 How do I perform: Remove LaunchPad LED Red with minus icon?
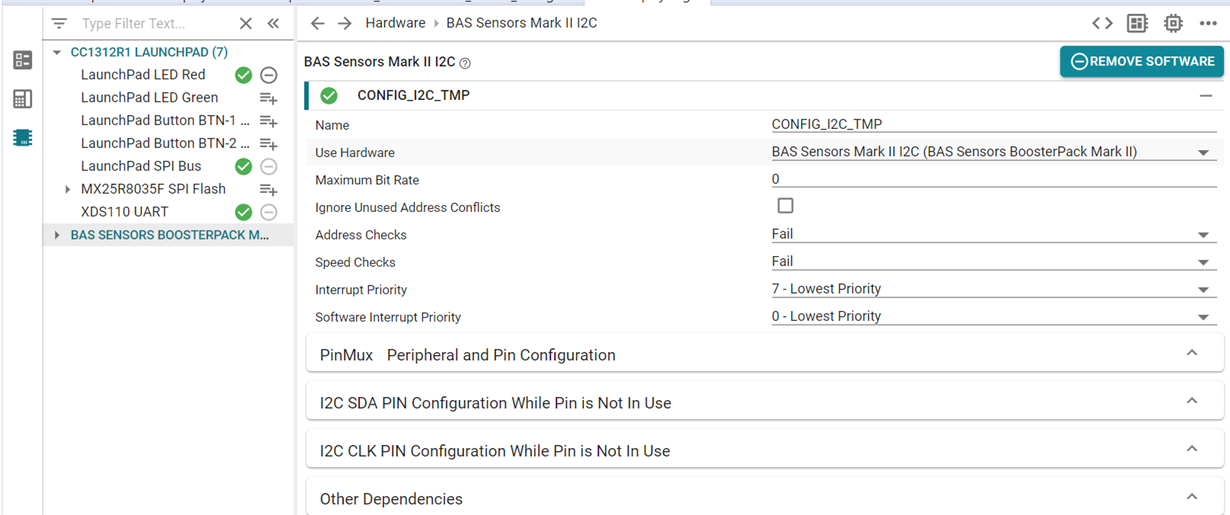coord(269,75)
